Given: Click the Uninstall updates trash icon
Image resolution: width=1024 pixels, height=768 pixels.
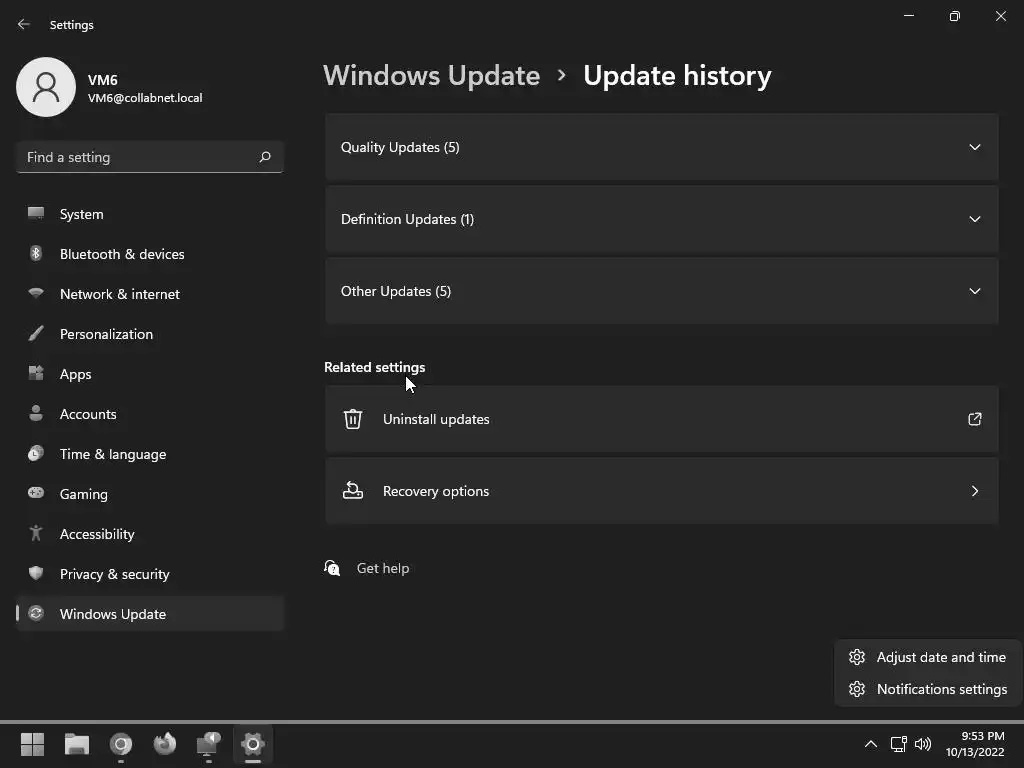Looking at the screenshot, I should pyautogui.click(x=353, y=419).
